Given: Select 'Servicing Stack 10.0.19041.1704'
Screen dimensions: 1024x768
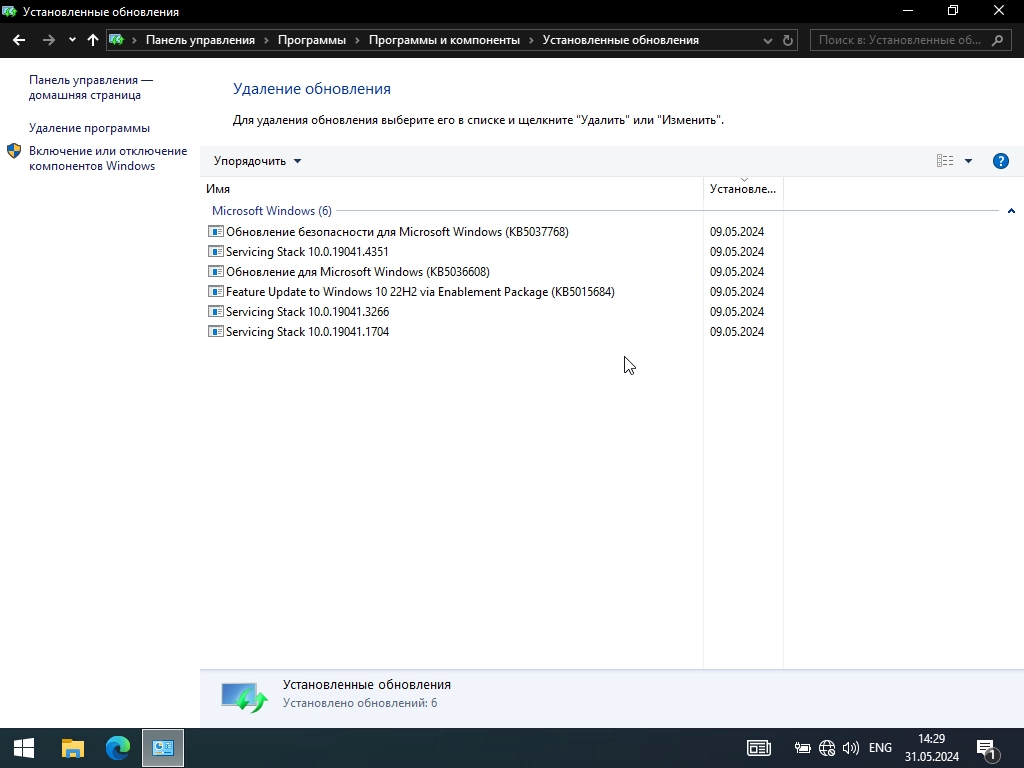Looking at the screenshot, I should click(307, 332).
